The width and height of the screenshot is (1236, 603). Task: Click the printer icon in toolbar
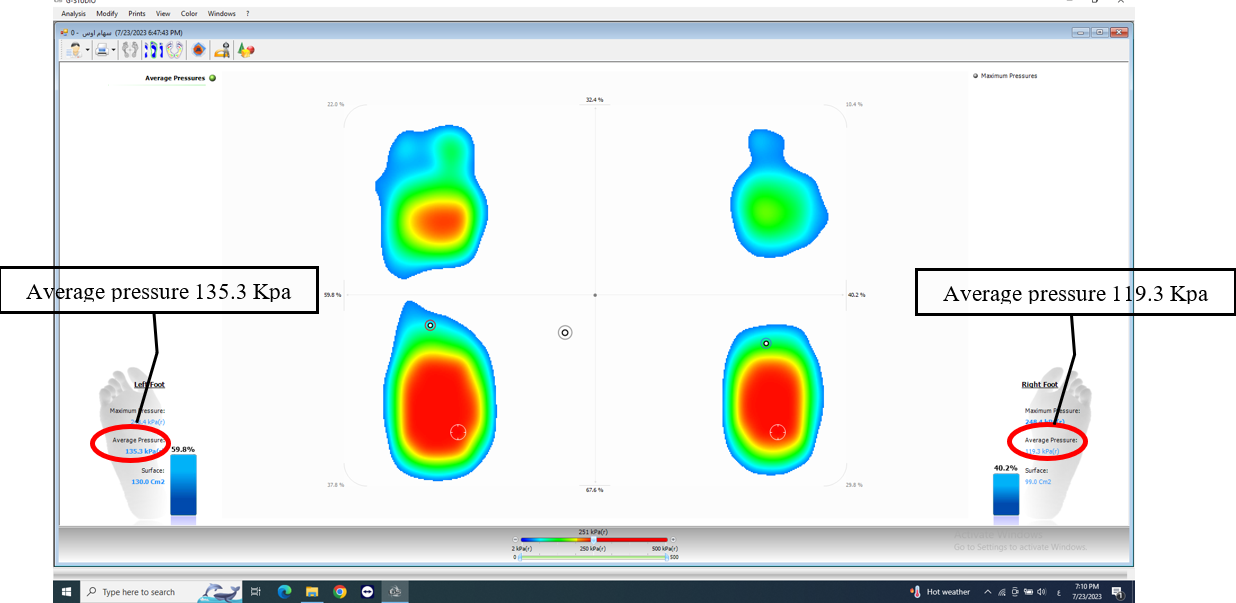click(x=101, y=49)
